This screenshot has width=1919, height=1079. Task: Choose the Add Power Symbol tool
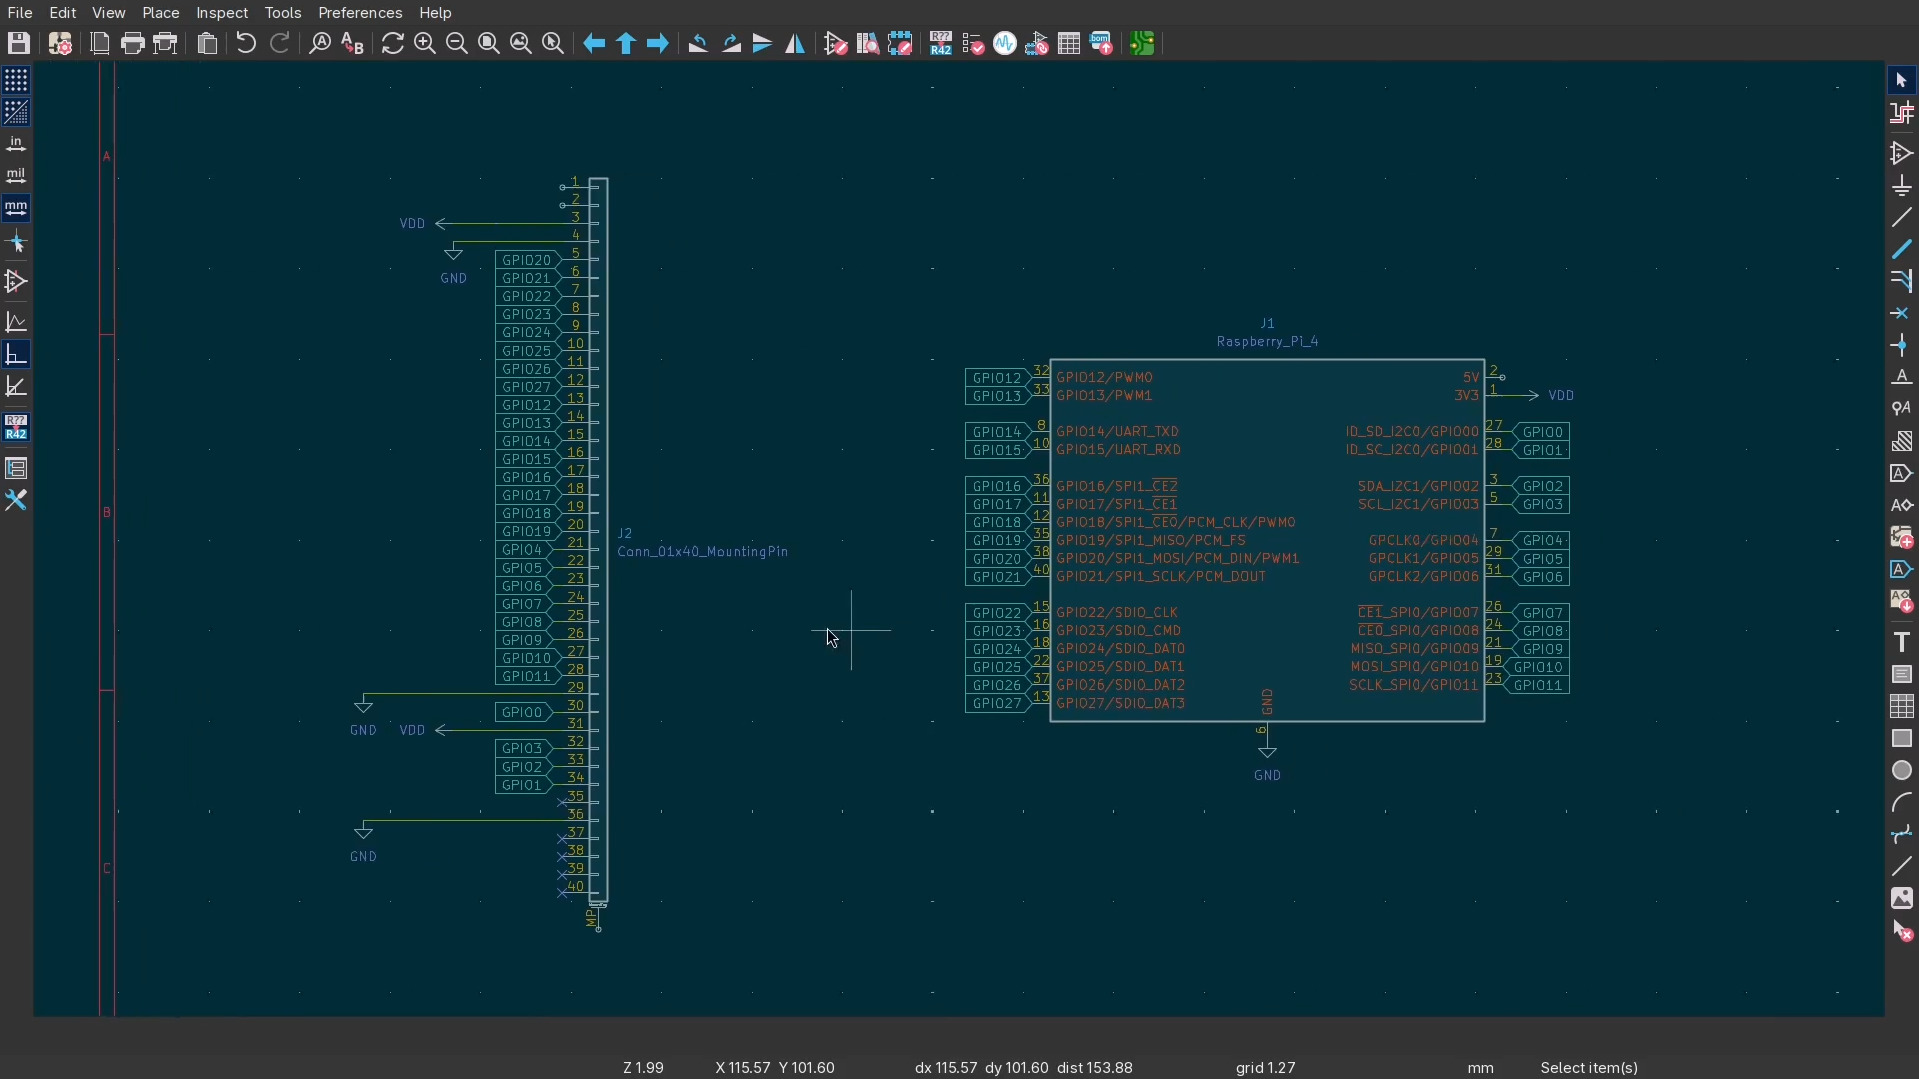[1902, 186]
